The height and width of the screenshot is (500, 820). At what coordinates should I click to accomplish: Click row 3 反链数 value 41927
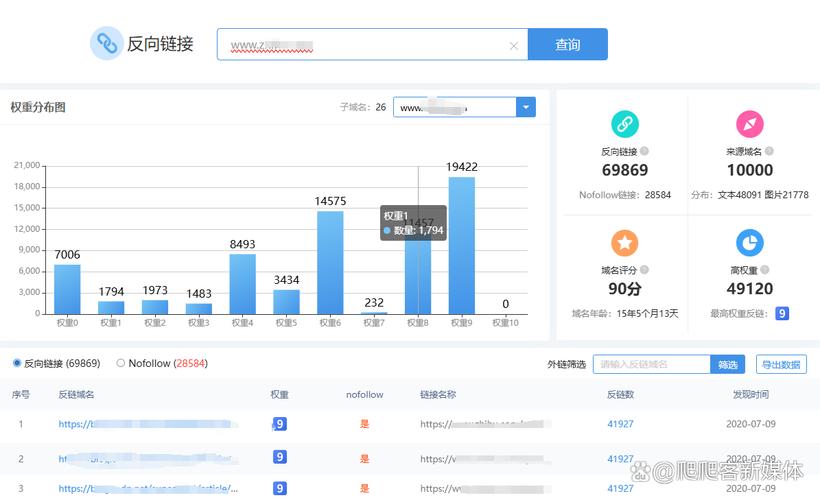pos(620,488)
